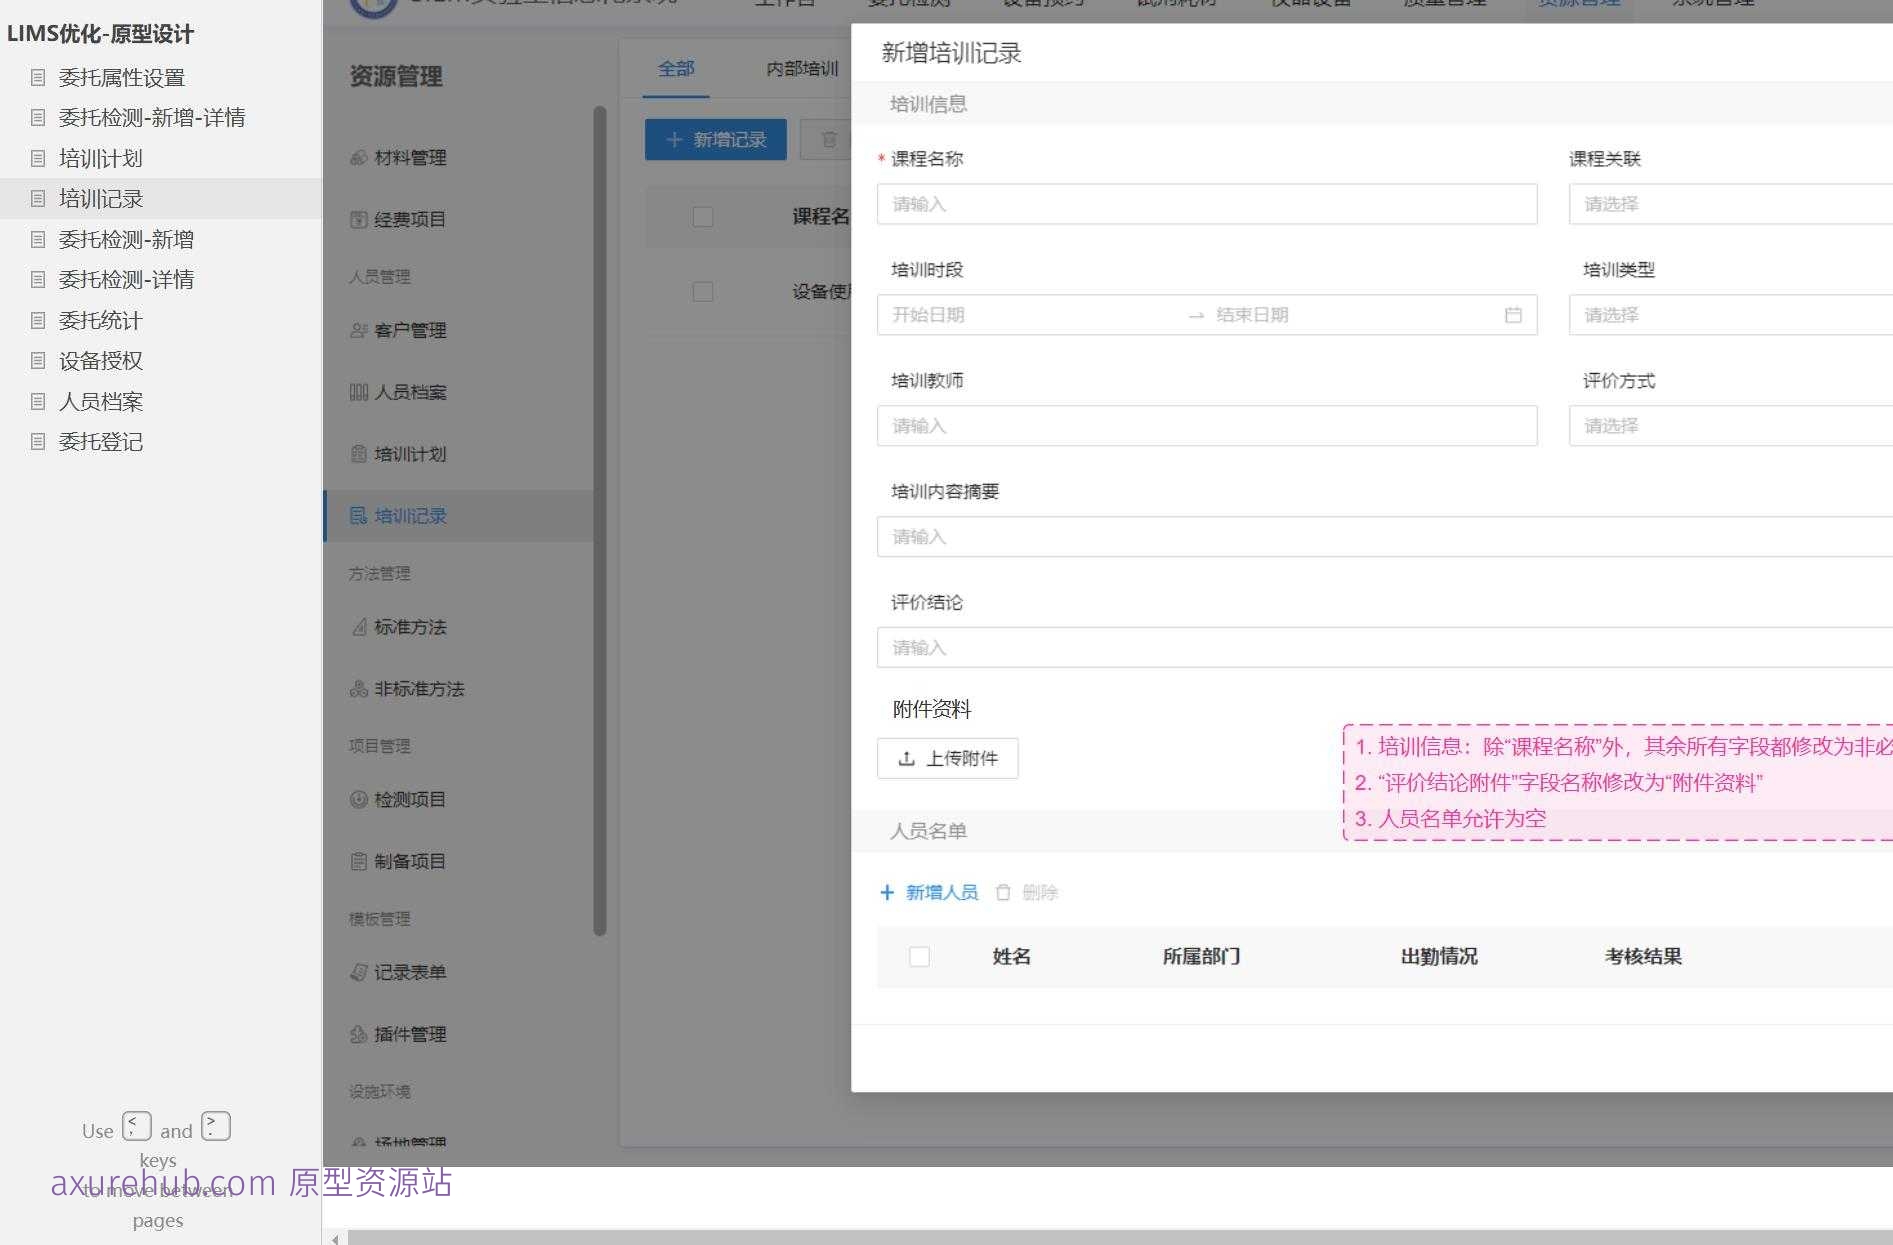Open 委托检测-新增 page
The image size is (1893, 1245).
126,239
